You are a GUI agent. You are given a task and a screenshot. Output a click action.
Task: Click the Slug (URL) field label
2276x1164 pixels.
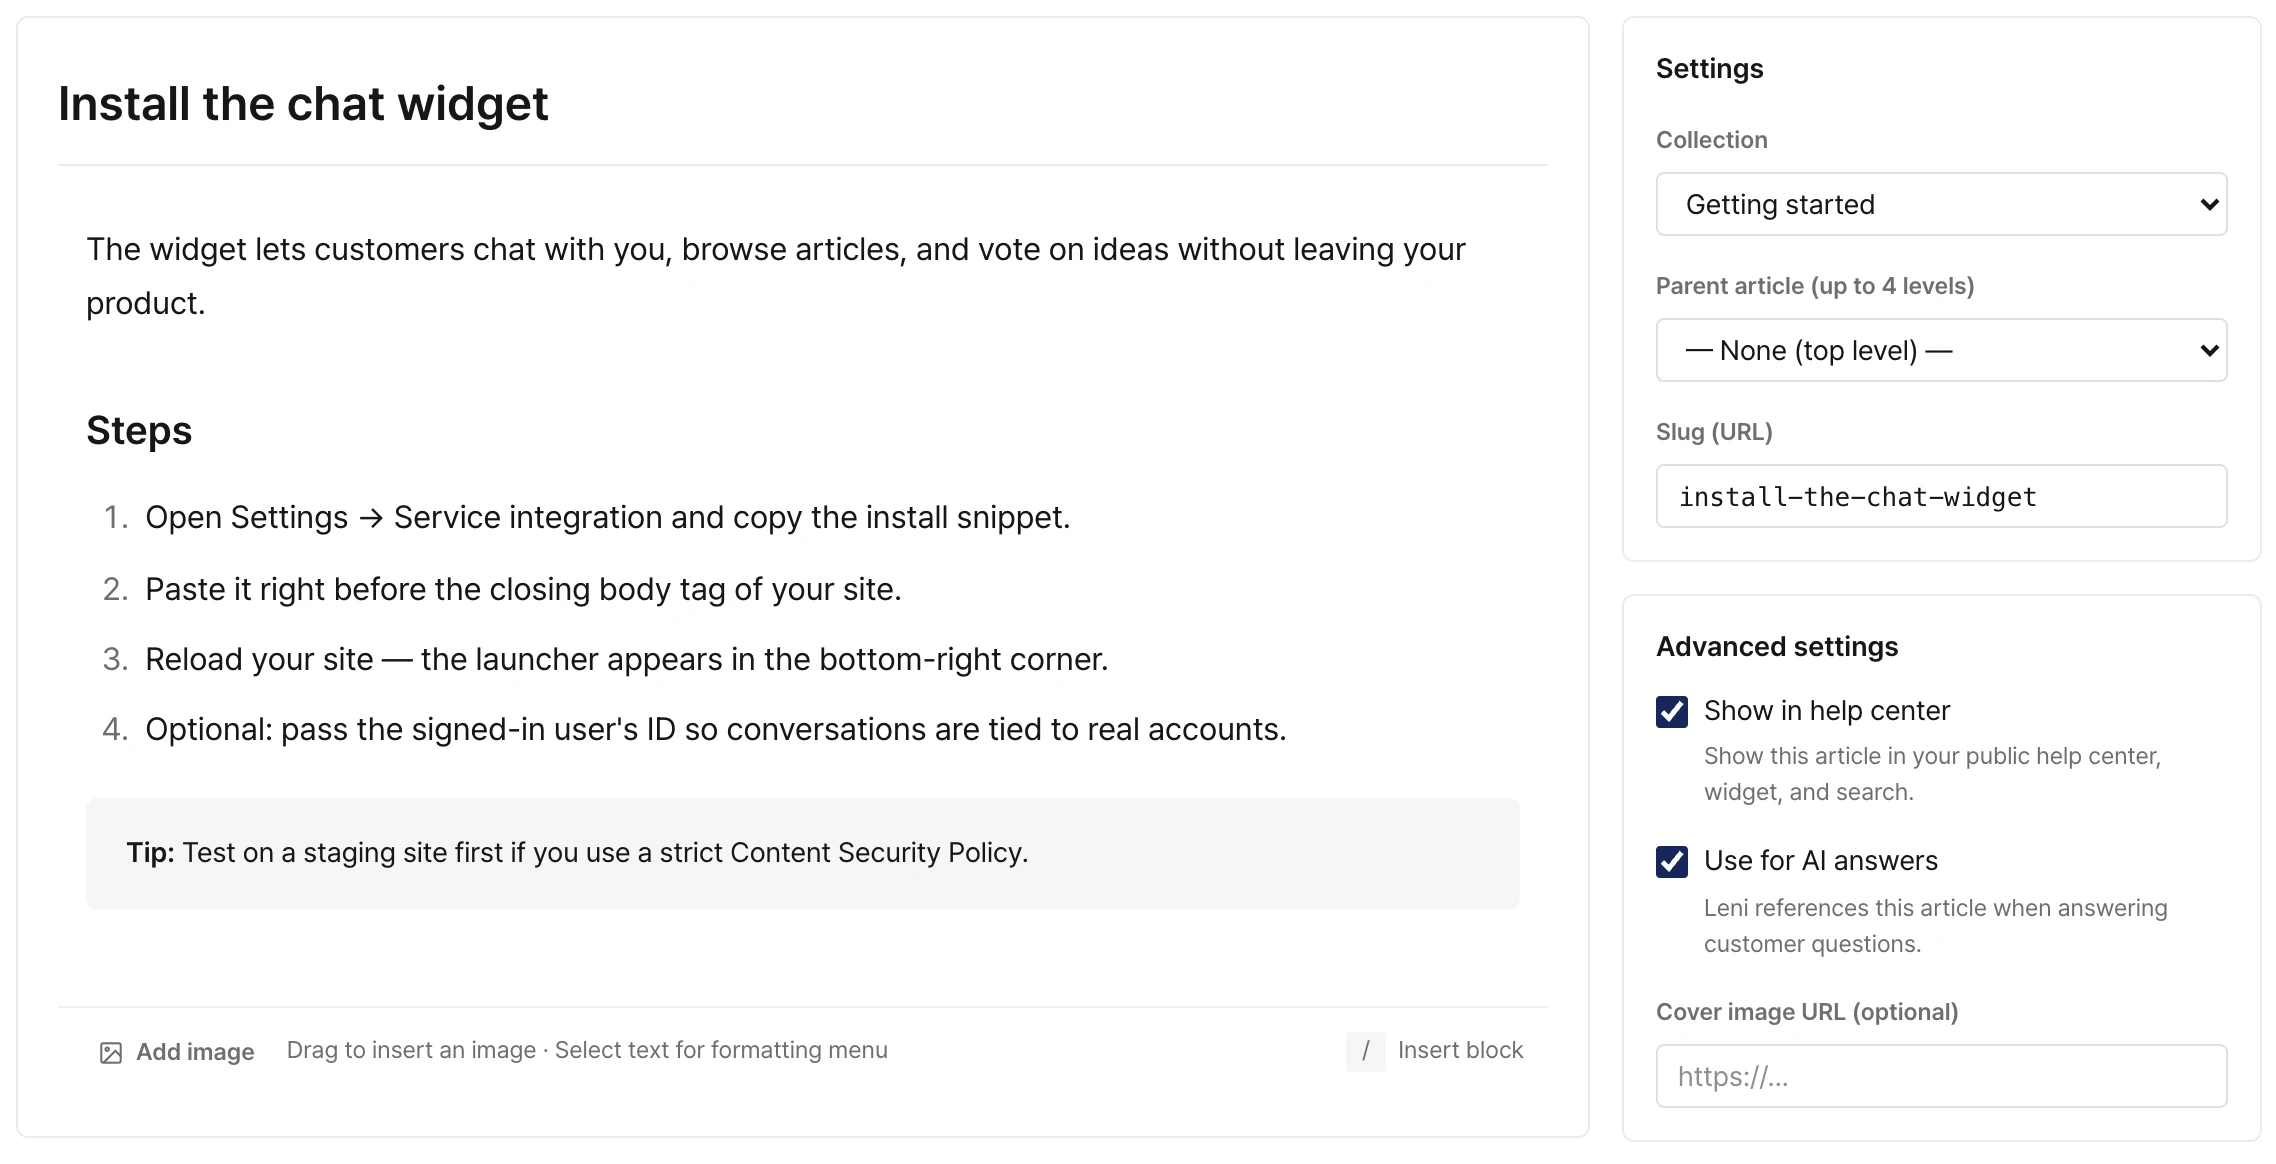1714,432
